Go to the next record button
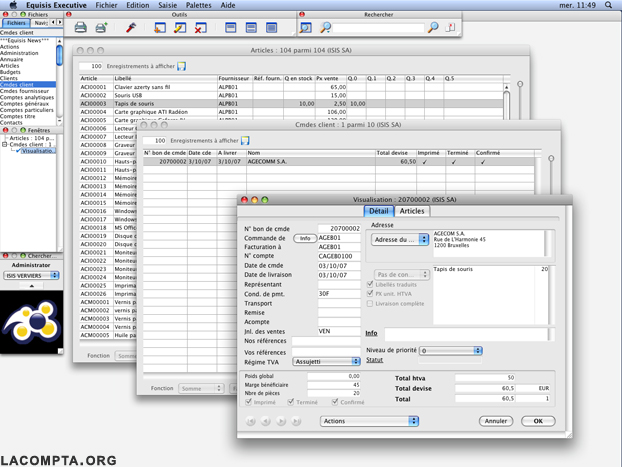Viewport: 622px width, 467px height. [281, 421]
